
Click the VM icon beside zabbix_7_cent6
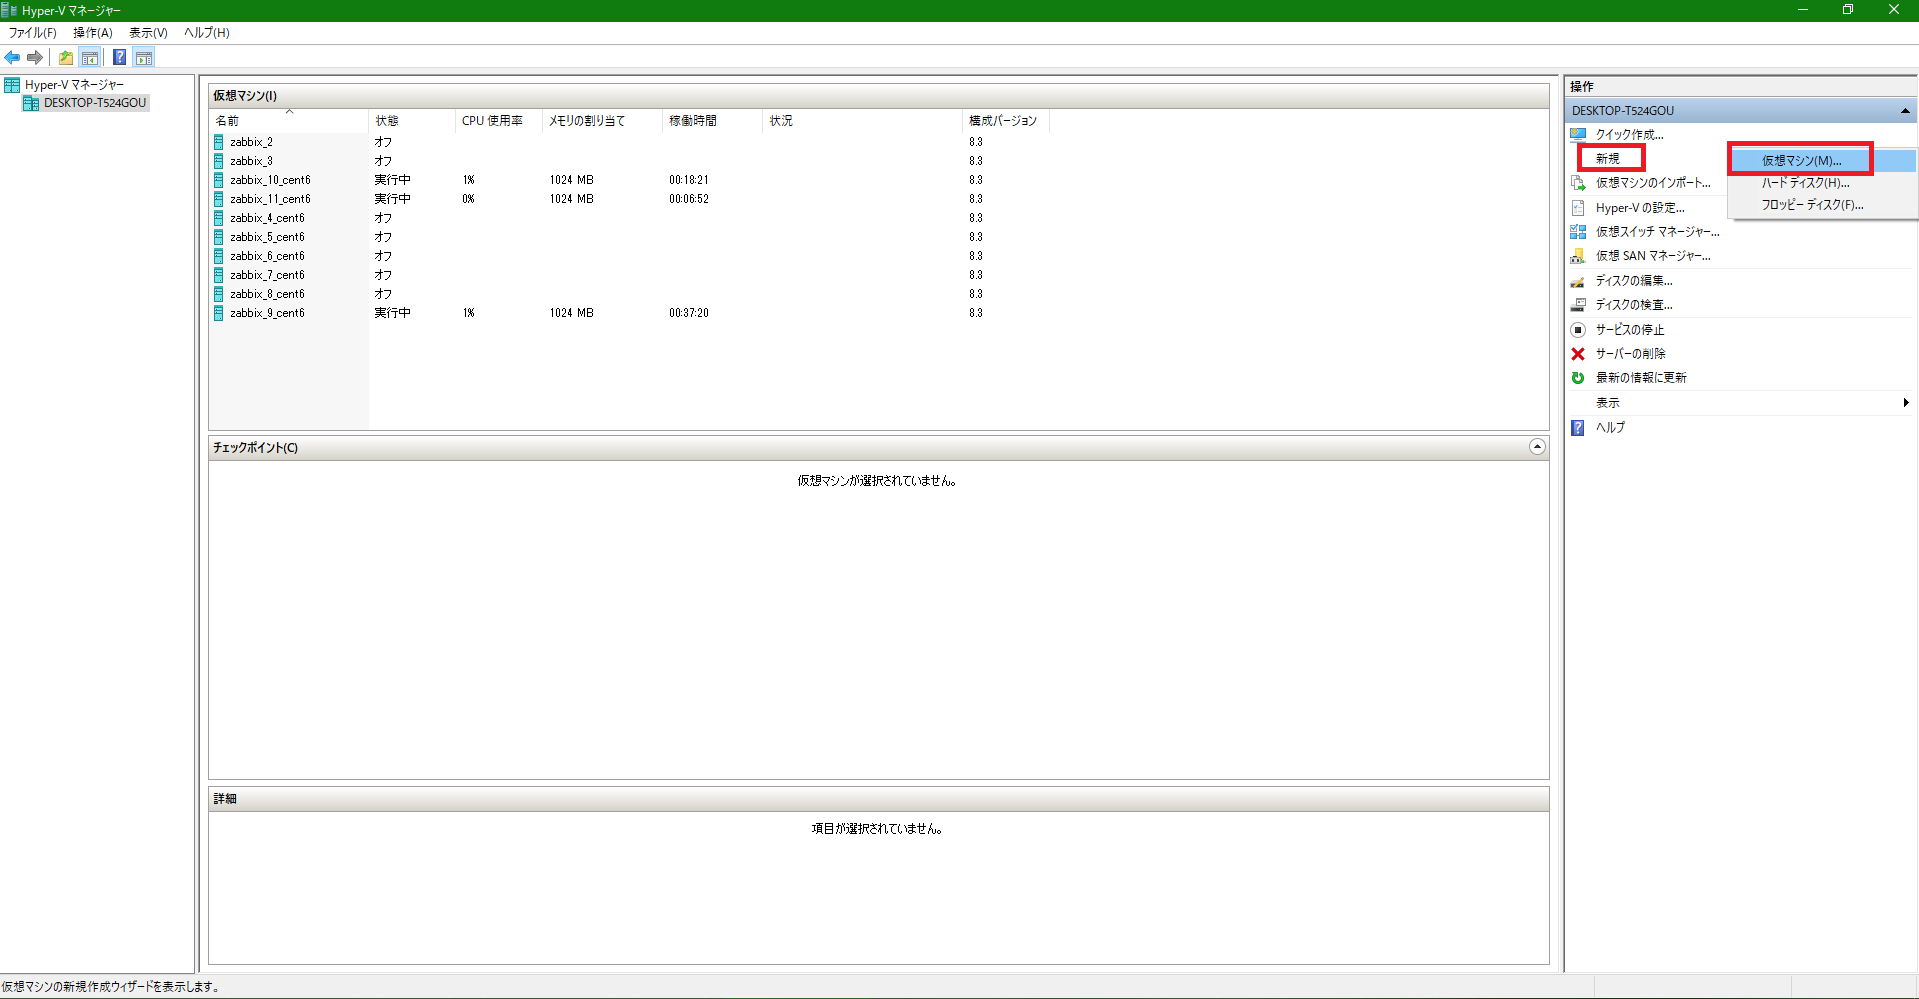pos(219,275)
